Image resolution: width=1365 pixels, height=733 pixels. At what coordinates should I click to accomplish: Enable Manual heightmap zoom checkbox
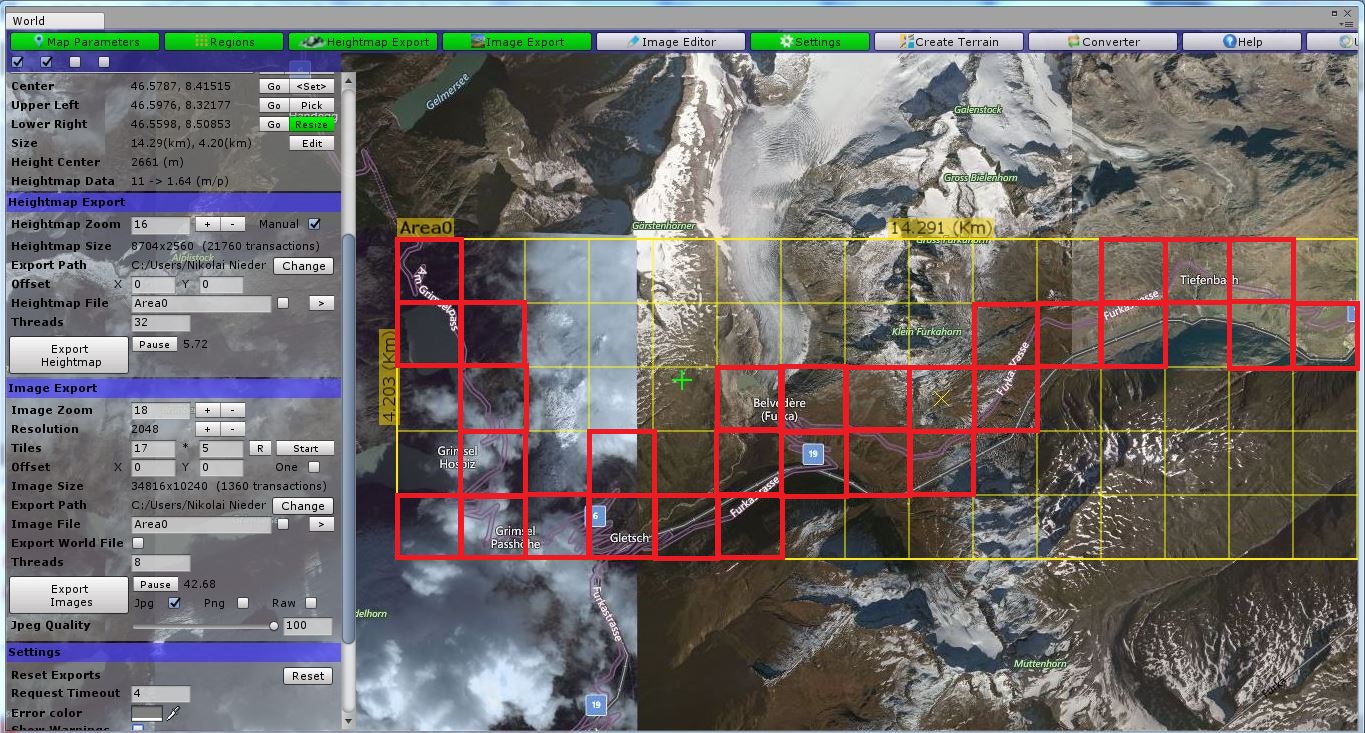[x=314, y=224]
